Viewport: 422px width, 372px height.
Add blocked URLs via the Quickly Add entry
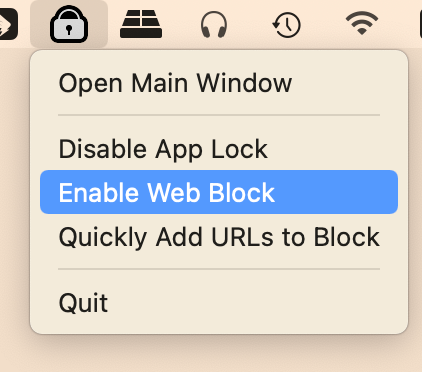click(219, 237)
